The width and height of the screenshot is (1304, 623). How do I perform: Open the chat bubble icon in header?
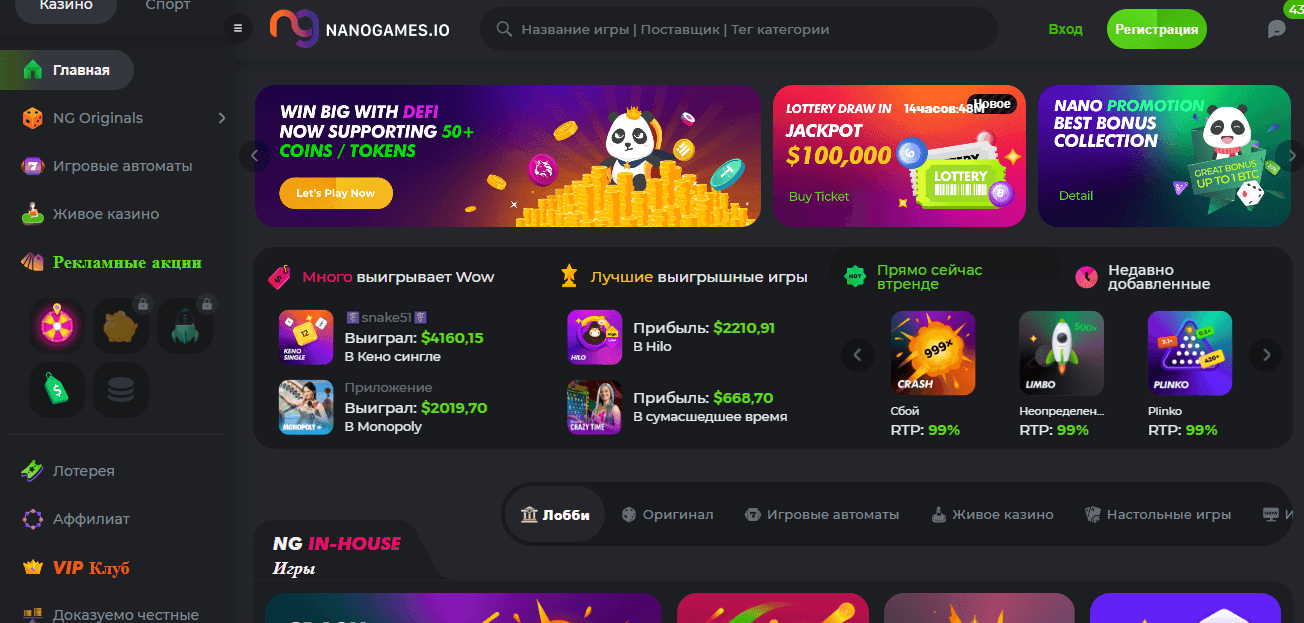tap(1277, 29)
